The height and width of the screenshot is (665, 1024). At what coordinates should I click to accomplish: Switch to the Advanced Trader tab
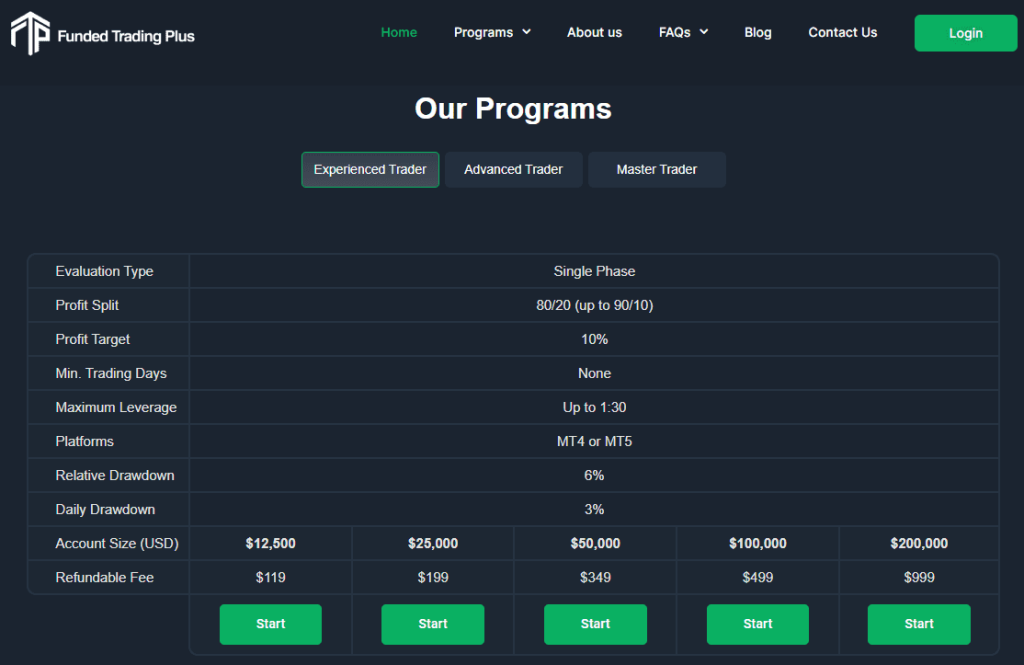click(x=513, y=170)
